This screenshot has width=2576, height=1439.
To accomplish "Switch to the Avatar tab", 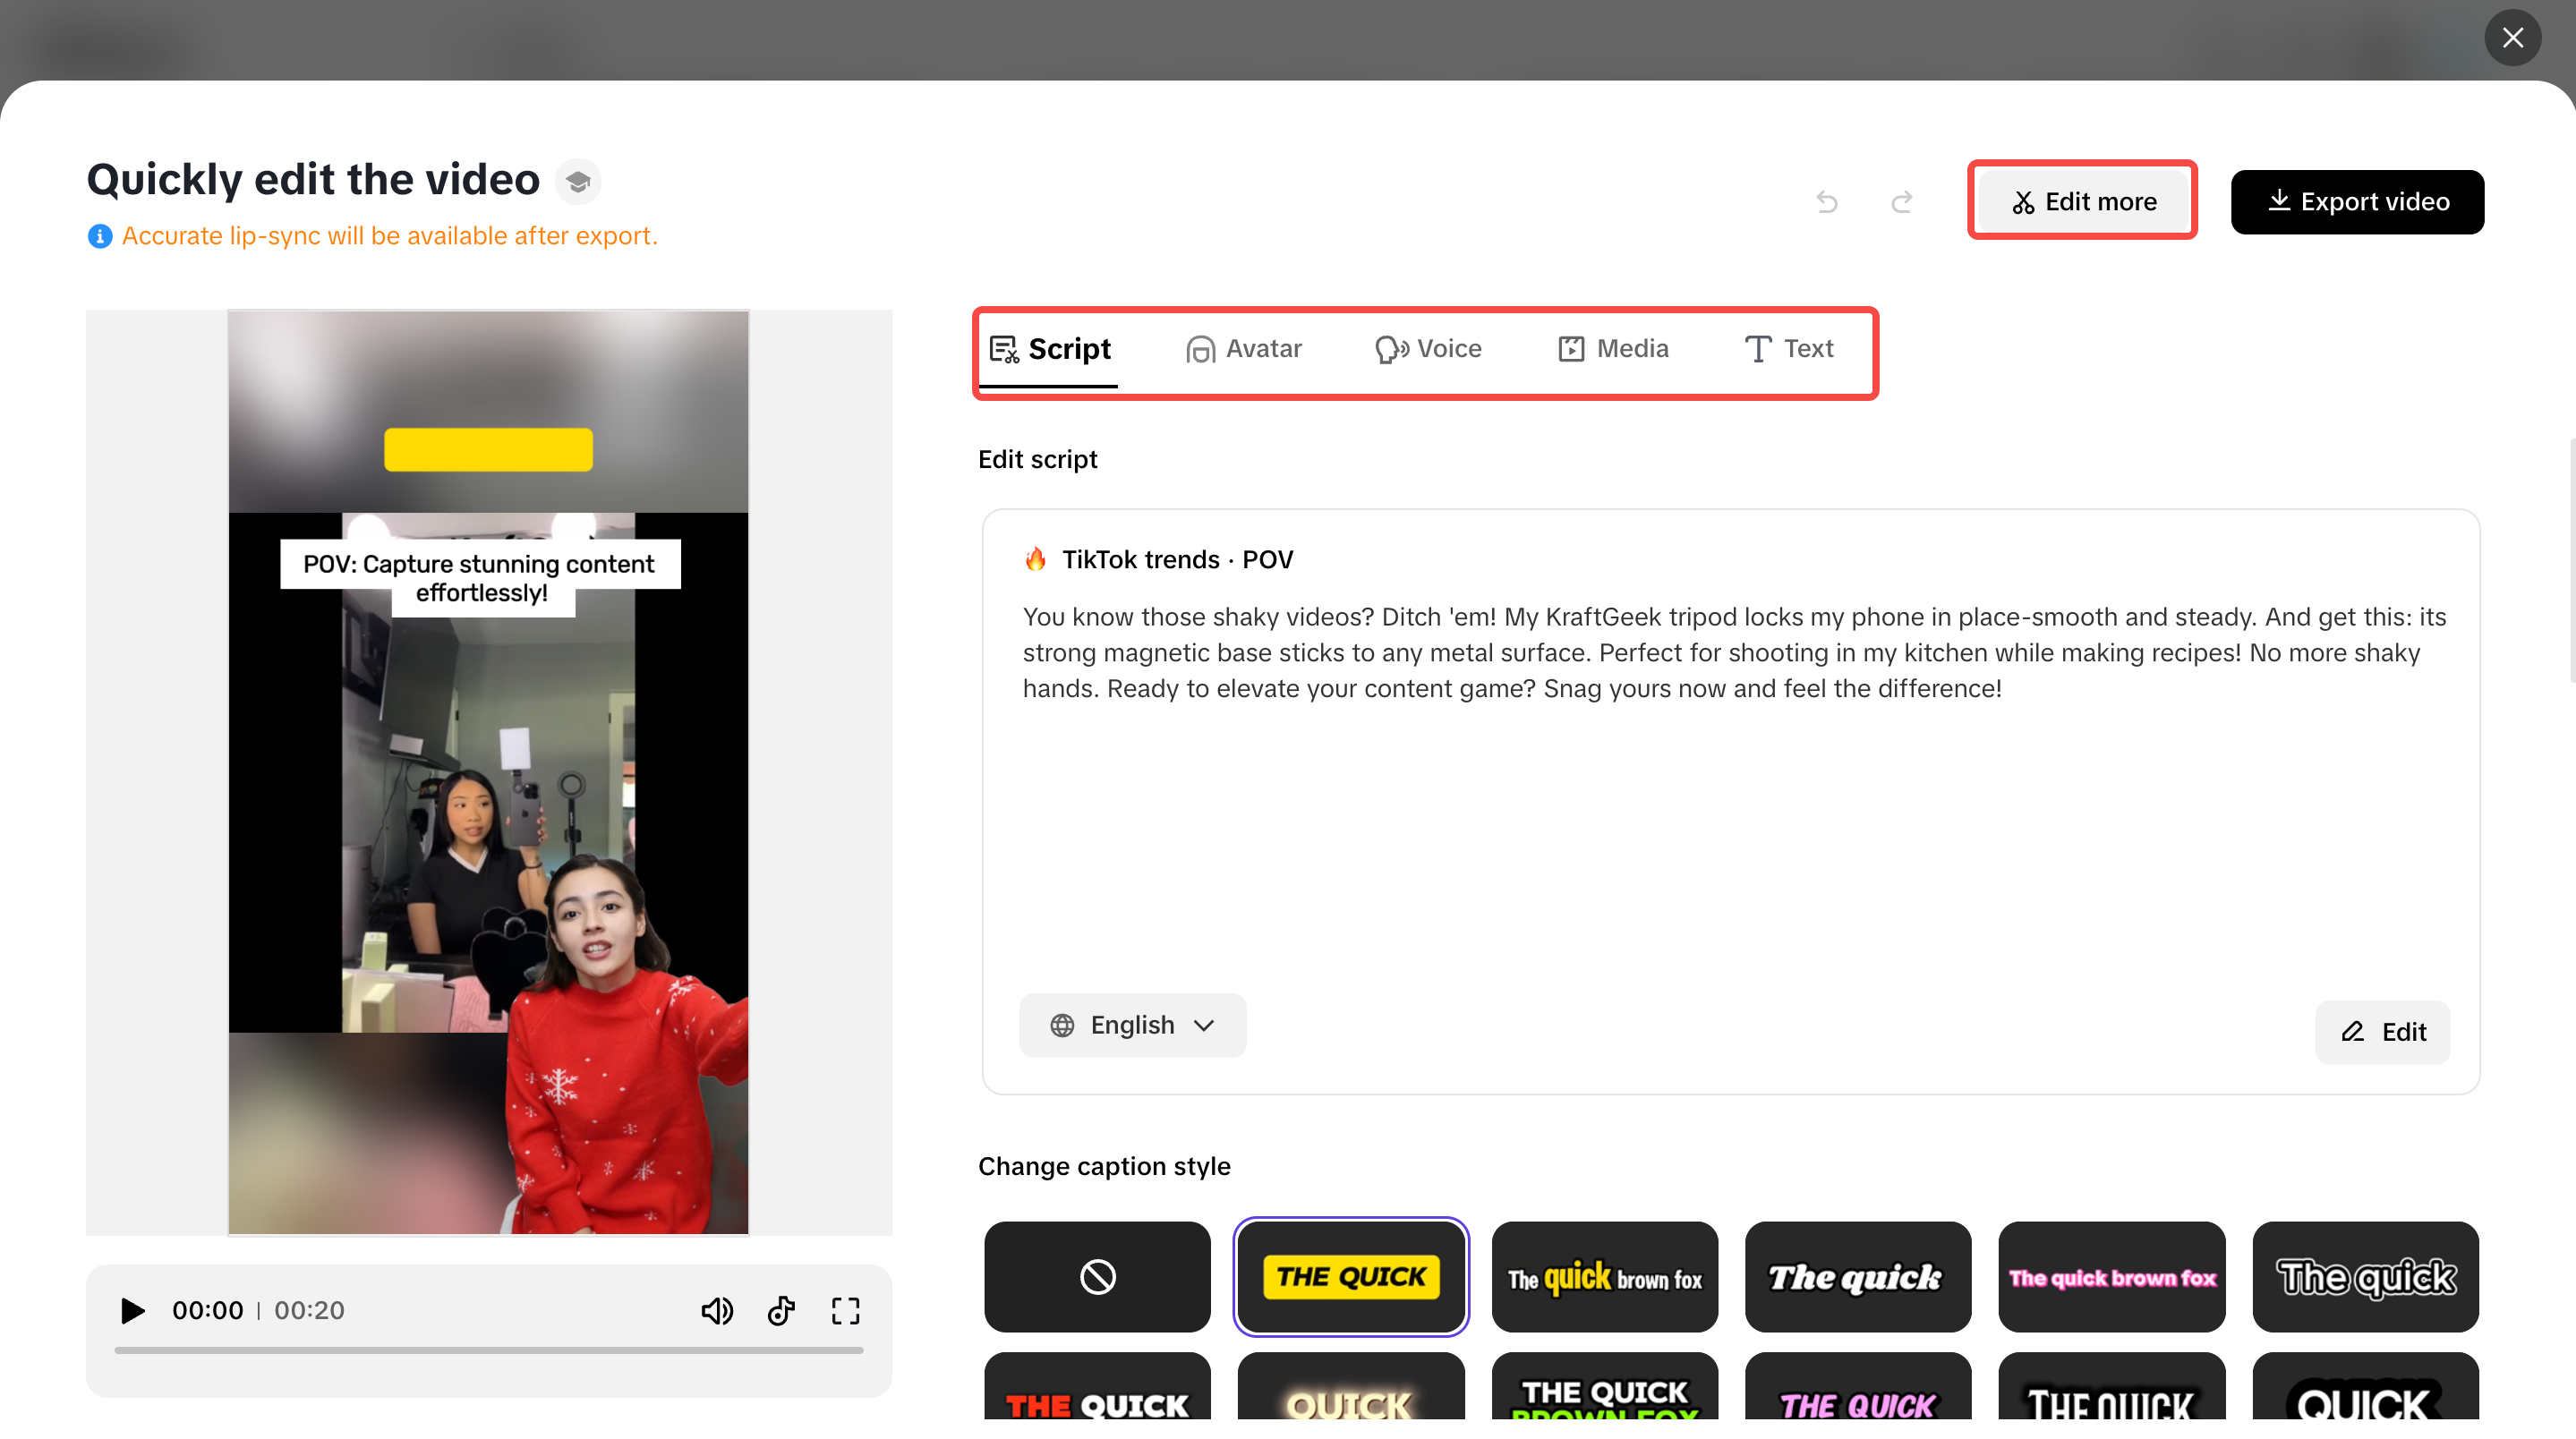I will pos(1243,349).
